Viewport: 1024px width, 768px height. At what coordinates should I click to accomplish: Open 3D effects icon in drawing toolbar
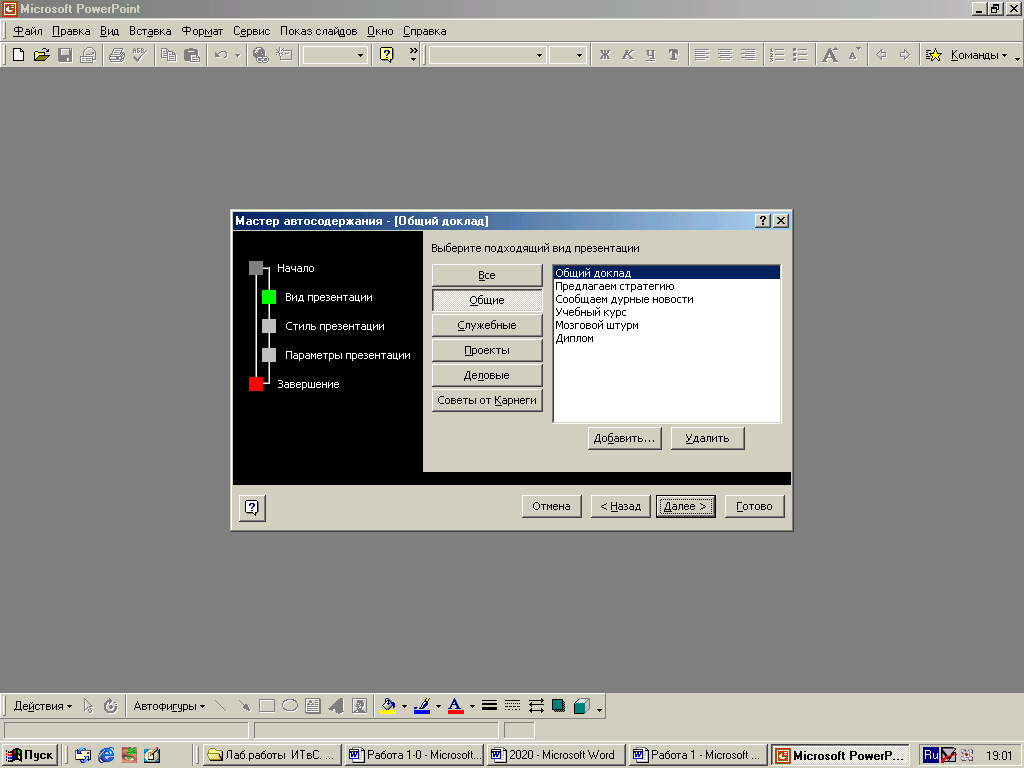581,706
